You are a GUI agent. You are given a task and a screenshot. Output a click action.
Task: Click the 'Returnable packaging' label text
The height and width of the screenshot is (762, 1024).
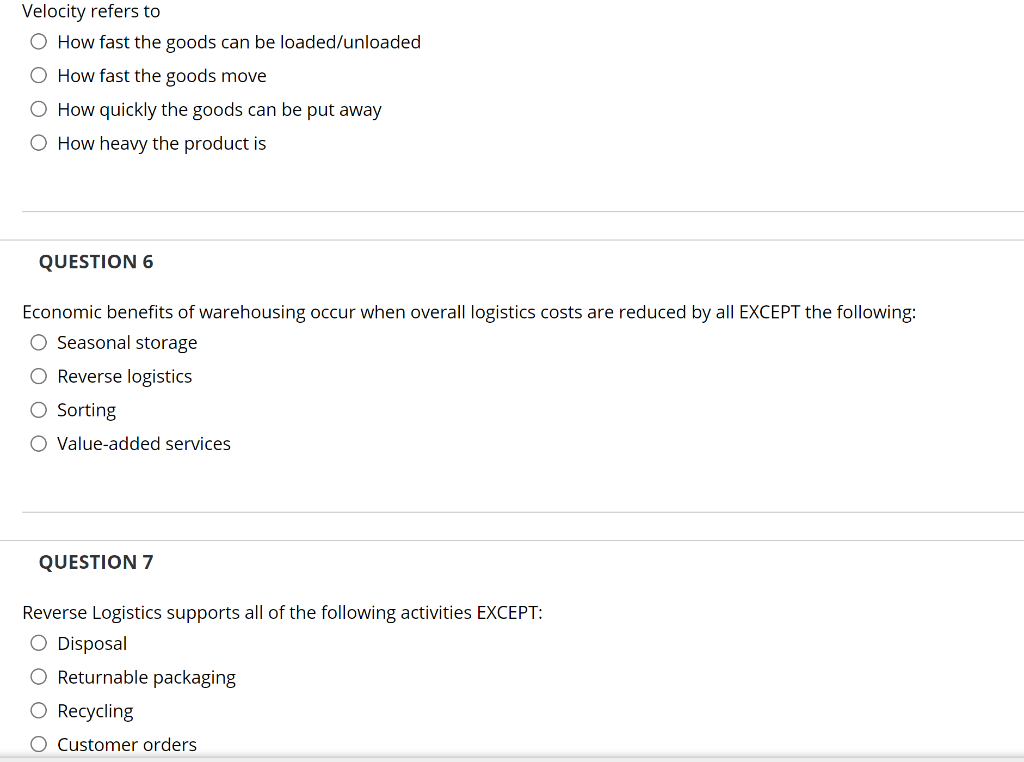click(147, 677)
